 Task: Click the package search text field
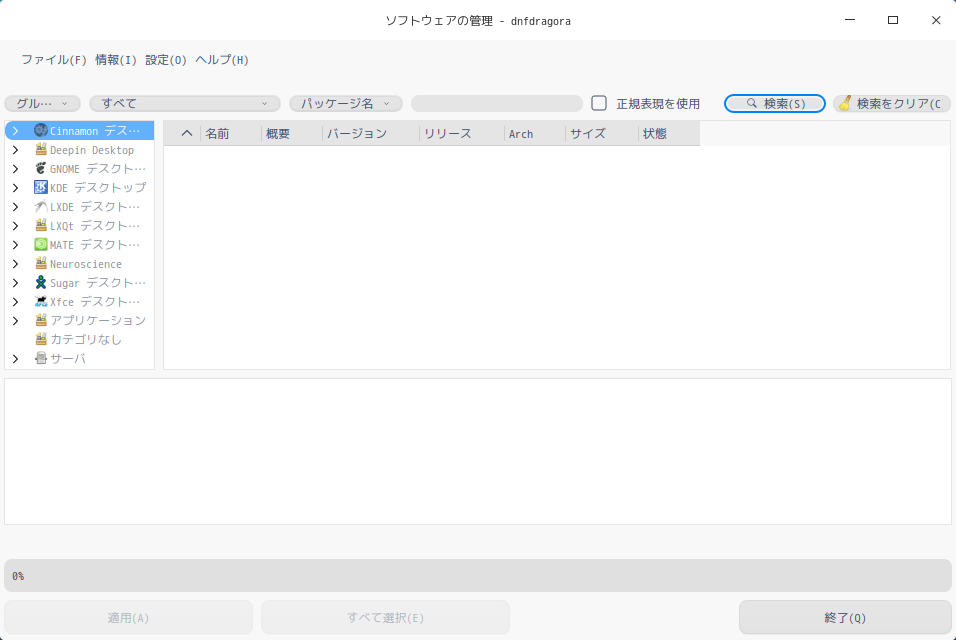pyautogui.click(x=497, y=104)
